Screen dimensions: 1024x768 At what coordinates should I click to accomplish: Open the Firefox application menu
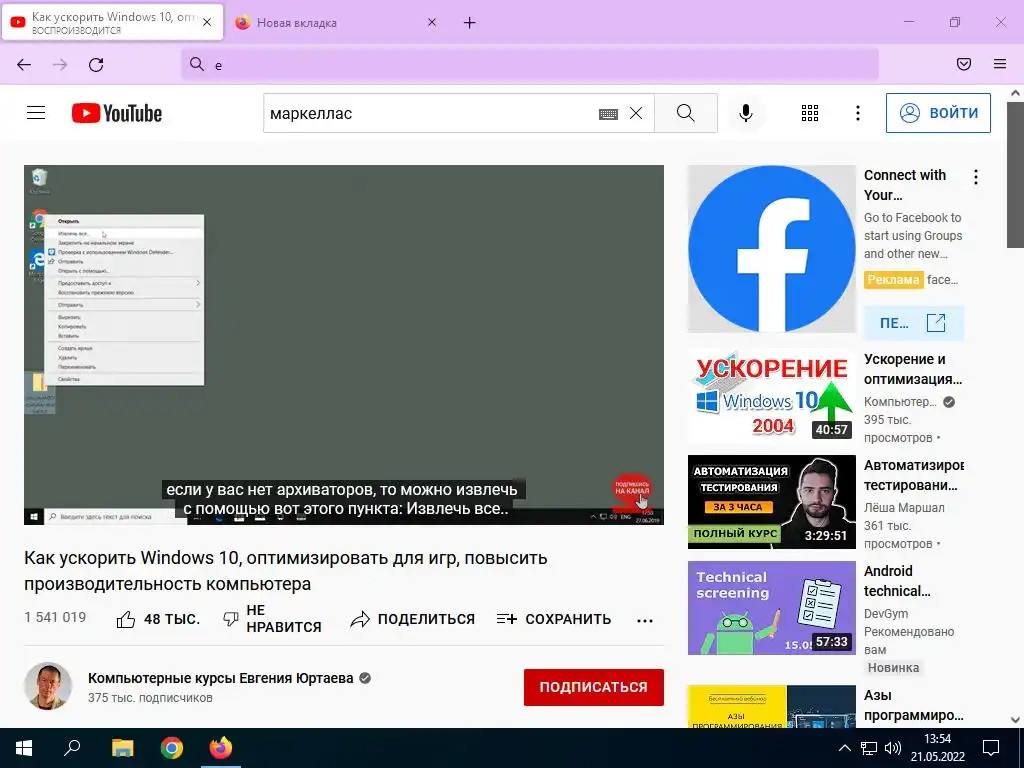click(x=1000, y=64)
